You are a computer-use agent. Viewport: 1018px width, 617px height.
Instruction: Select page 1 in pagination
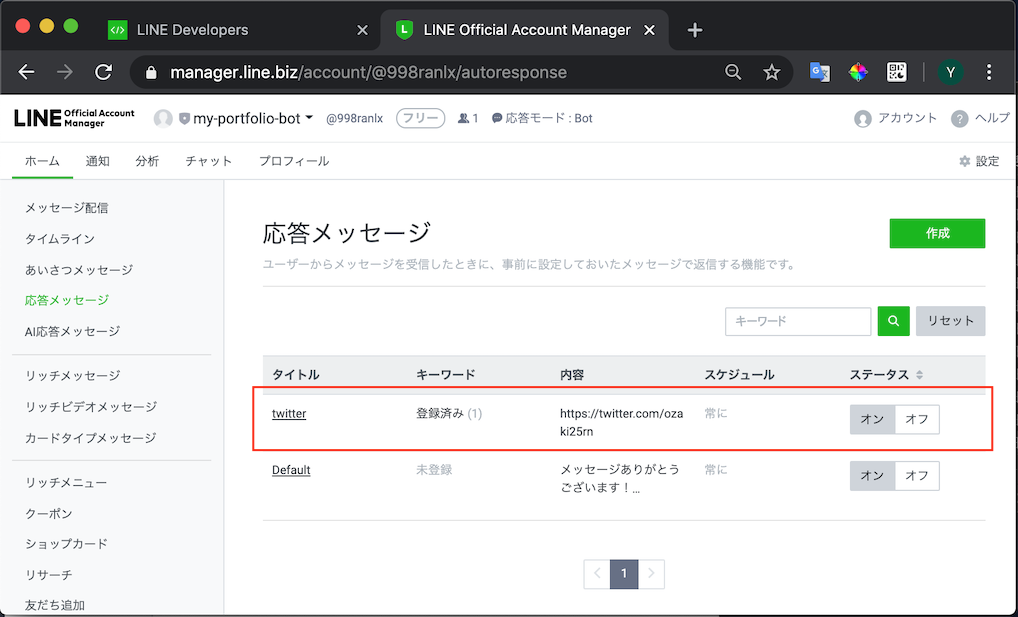[x=624, y=573]
